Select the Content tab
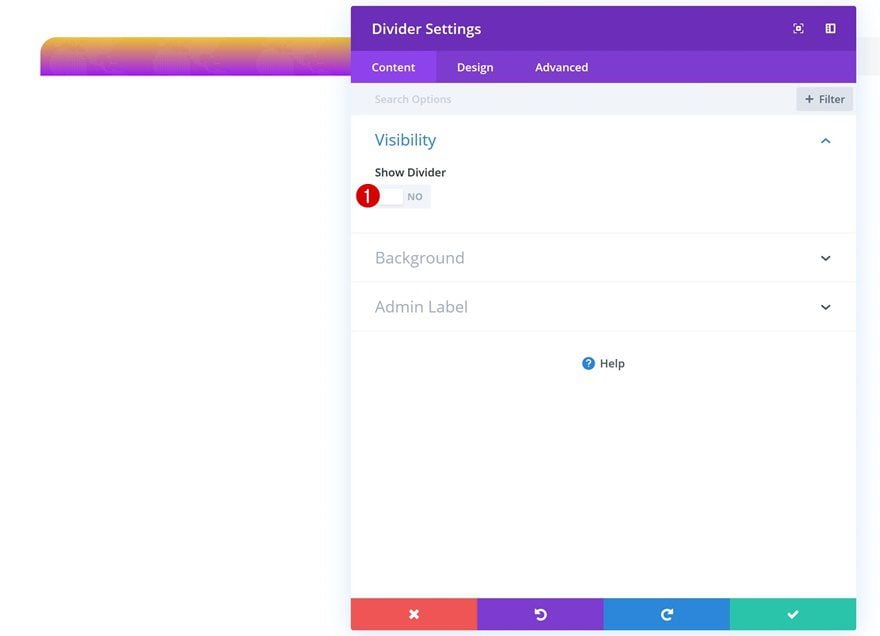Image resolution: width=880 pixels, height=636 pixels. click(393, 67)
